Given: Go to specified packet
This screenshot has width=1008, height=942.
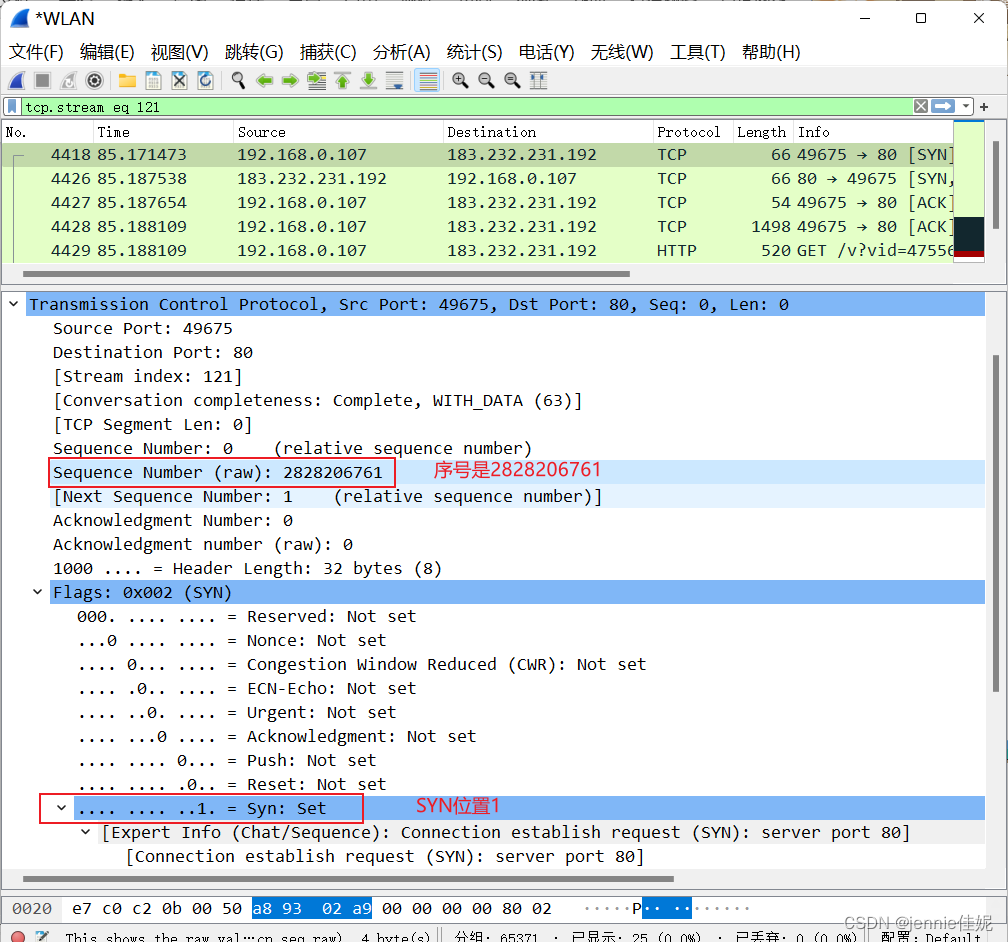Looking at the screenshot, I should point(316,80).
